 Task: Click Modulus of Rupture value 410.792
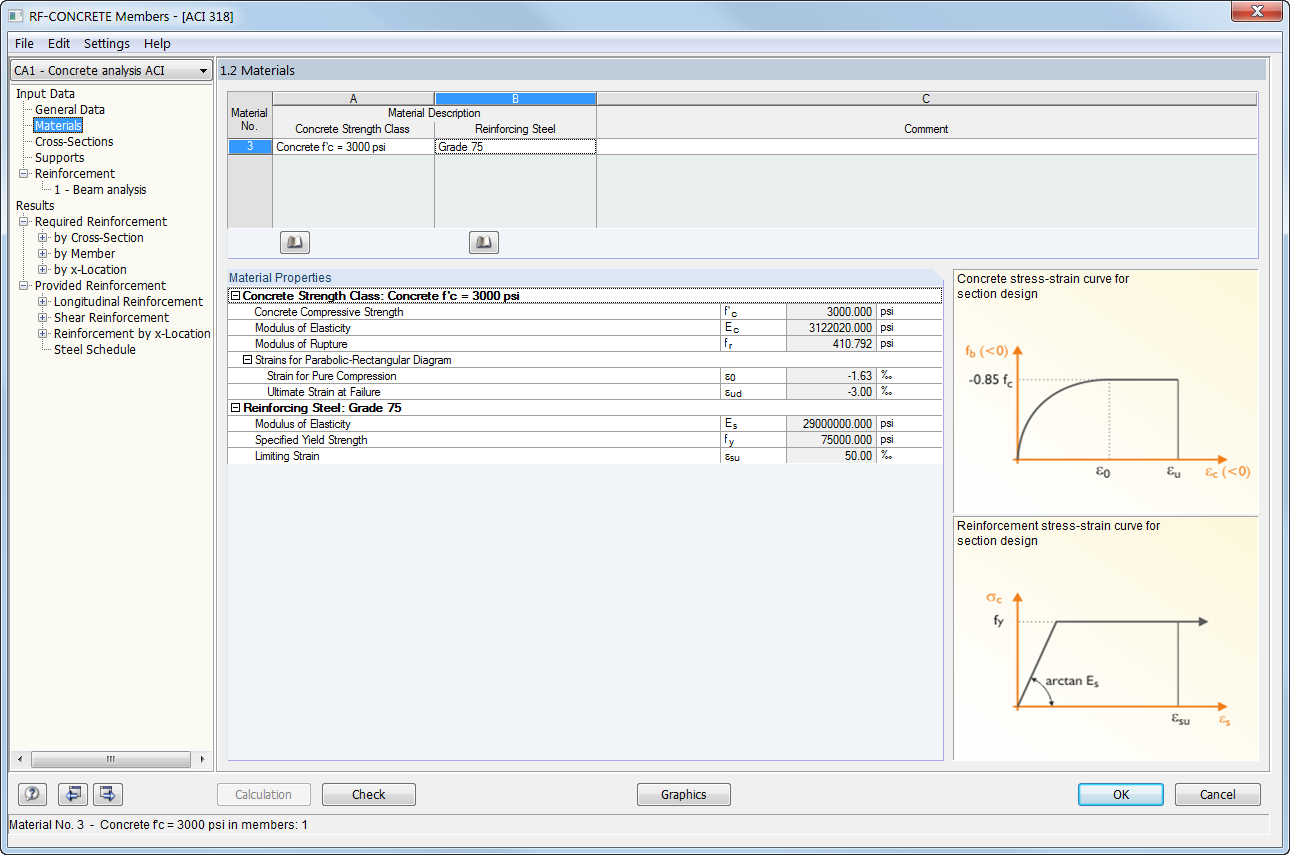tap(832, 344)
